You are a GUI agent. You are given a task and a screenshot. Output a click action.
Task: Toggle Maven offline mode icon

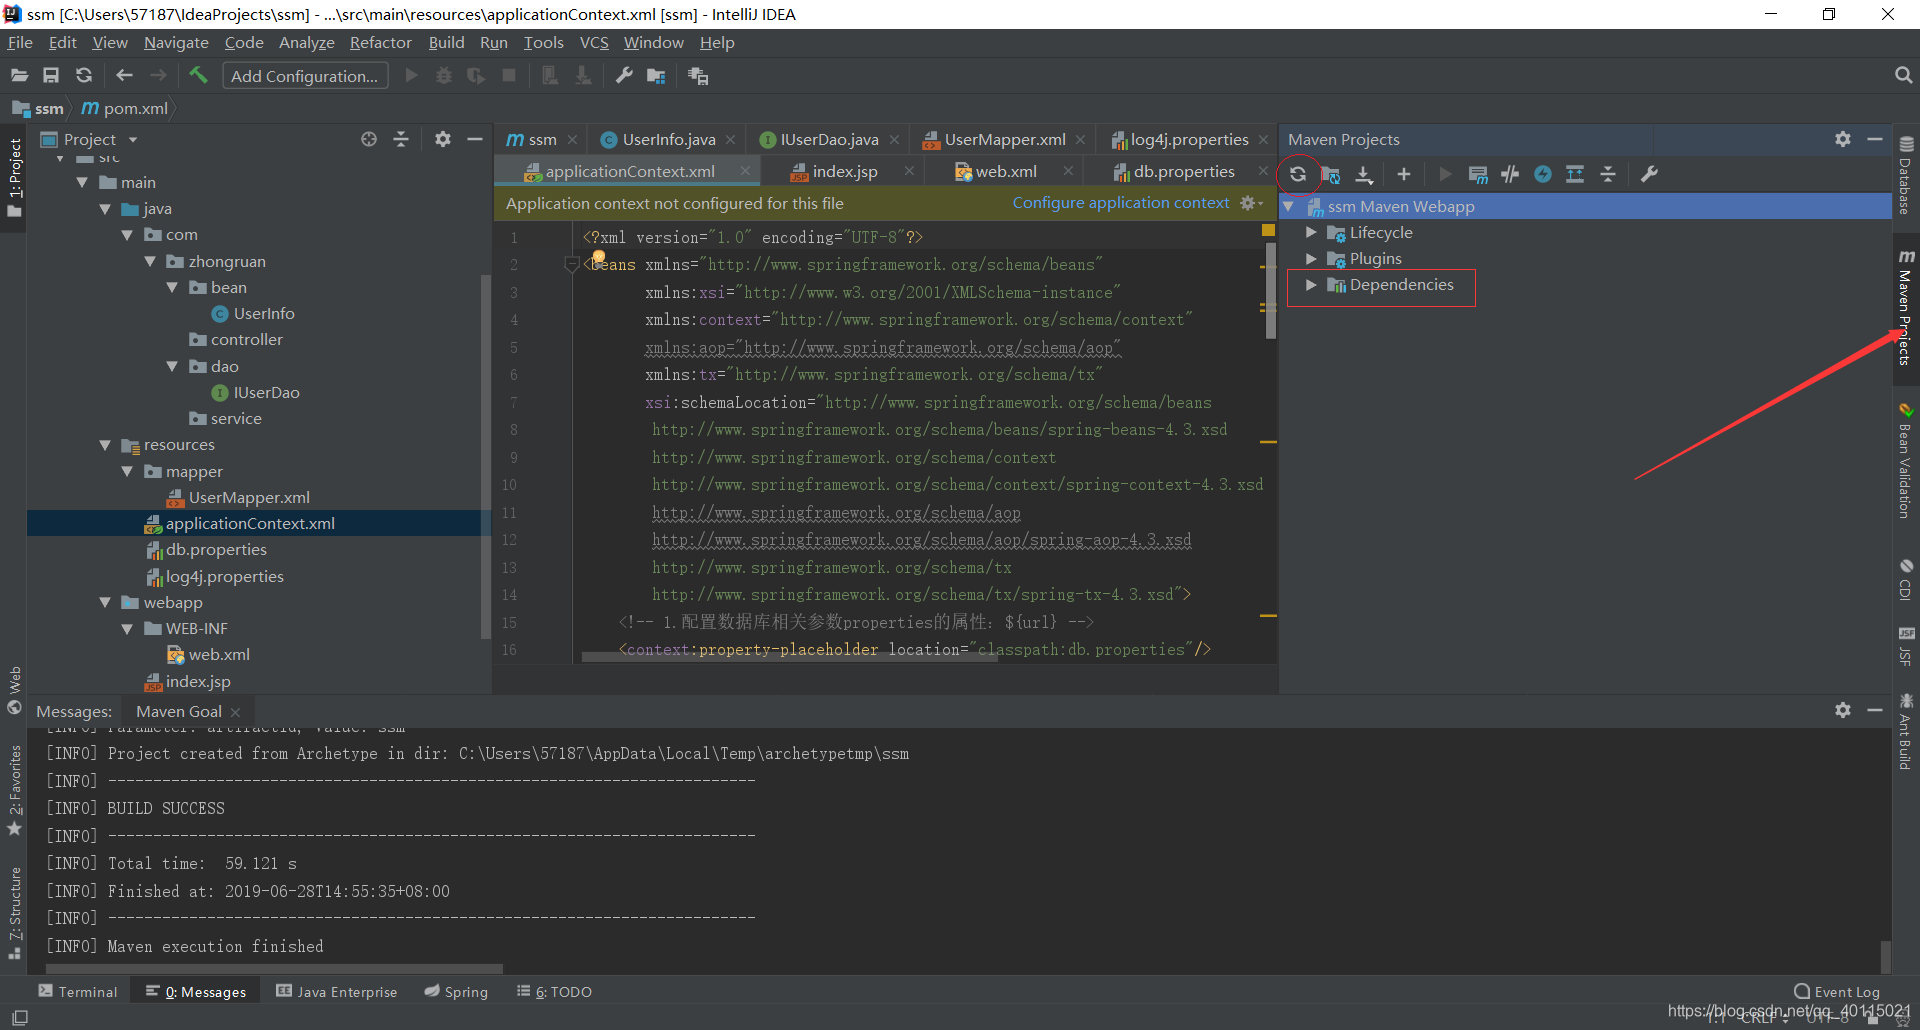point(1510,174)
